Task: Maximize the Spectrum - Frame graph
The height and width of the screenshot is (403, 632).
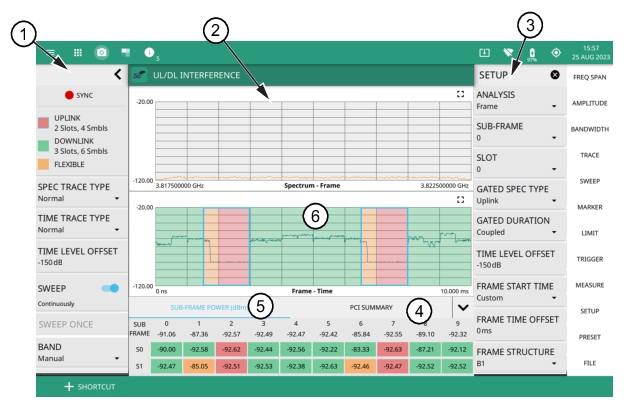Action: (460, 94)
